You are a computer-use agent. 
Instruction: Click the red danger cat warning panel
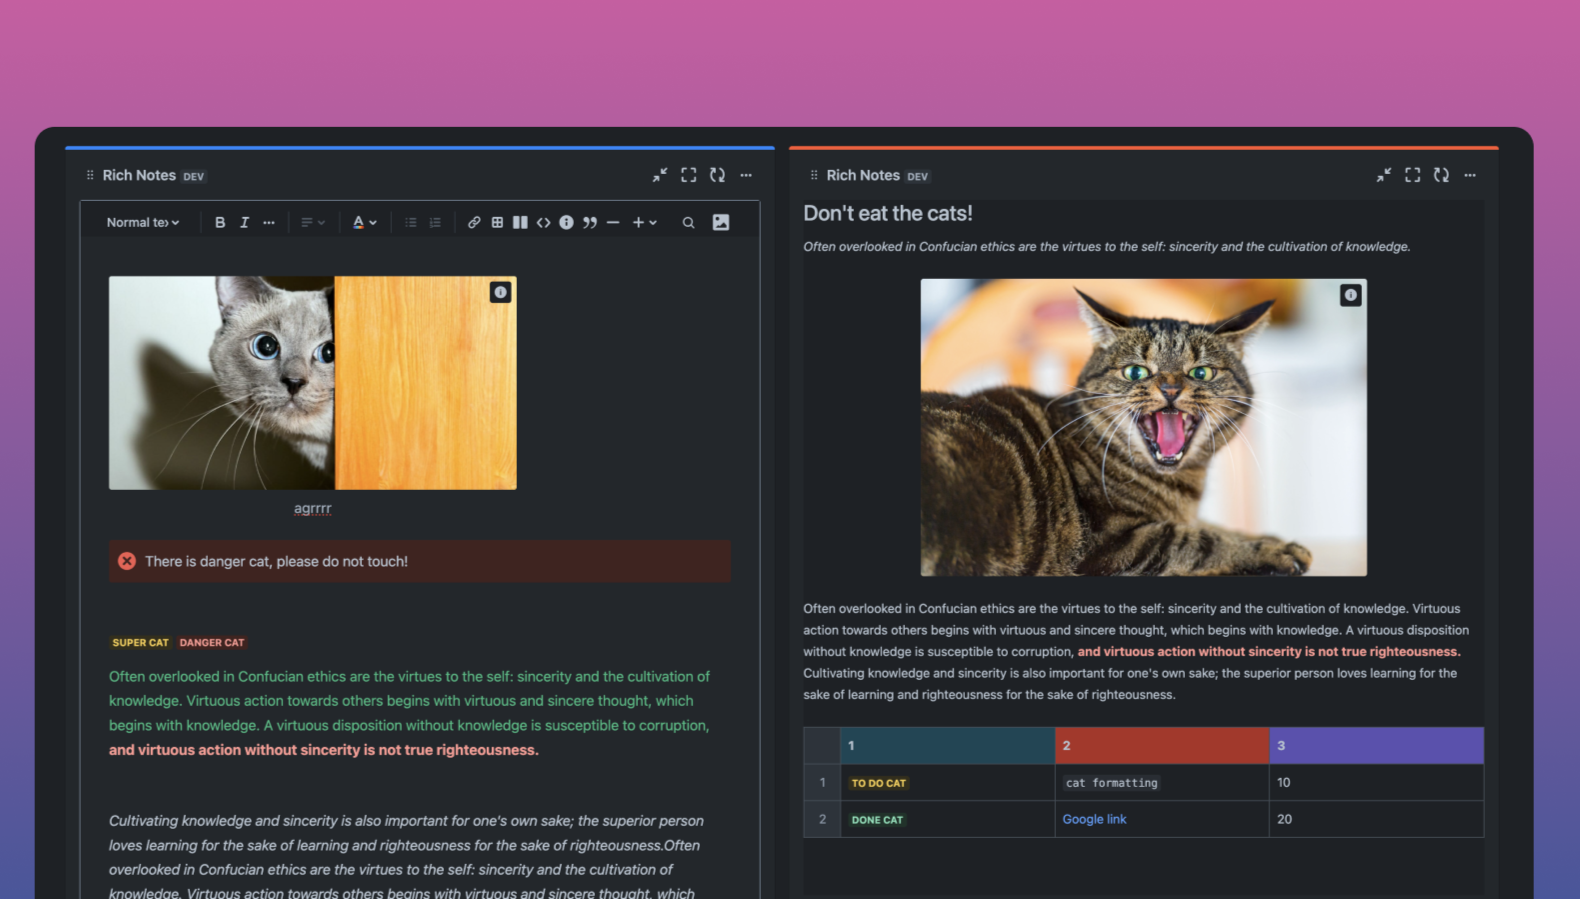(x=420, y=562)
